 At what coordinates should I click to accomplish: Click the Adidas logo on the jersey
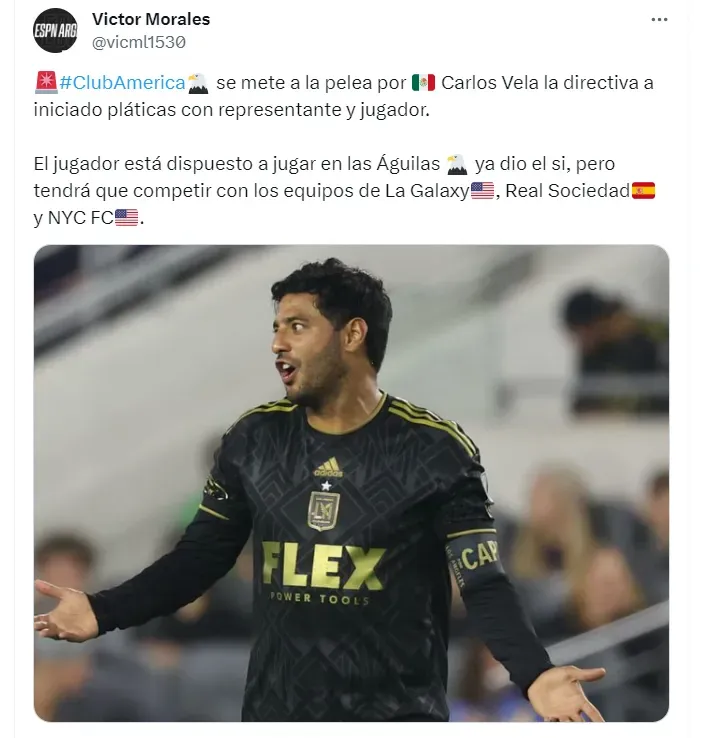[x=328, y=467]
